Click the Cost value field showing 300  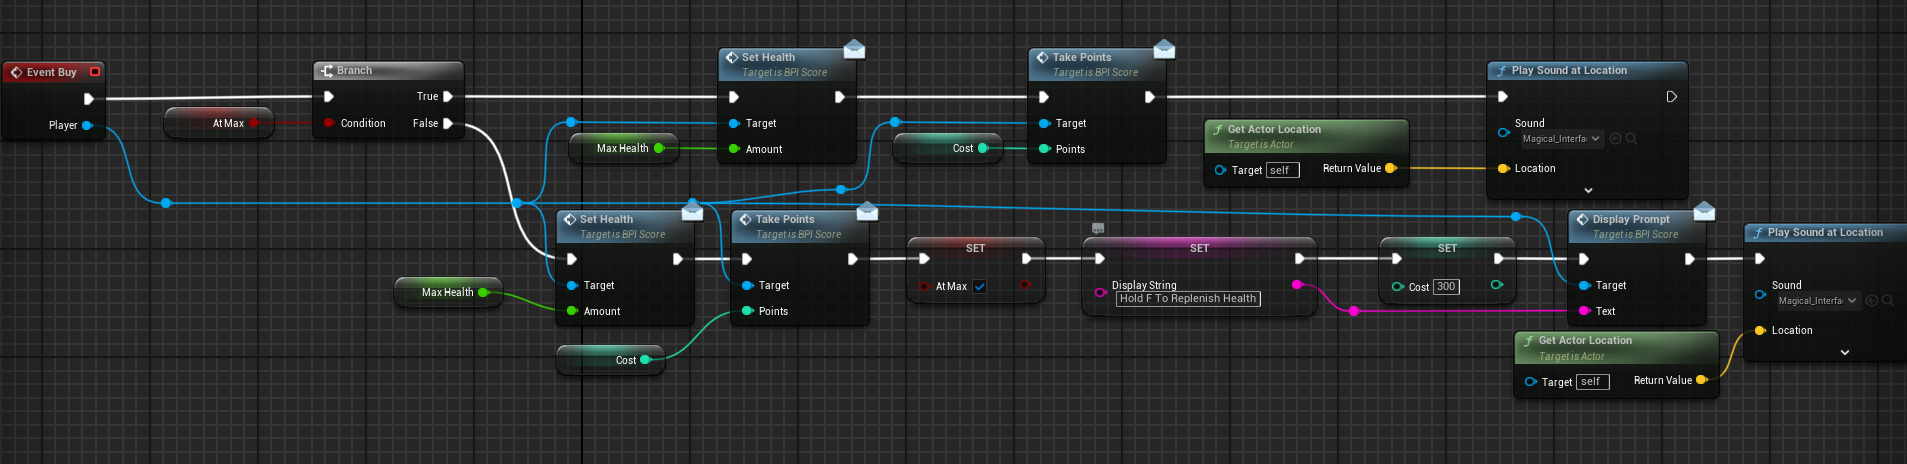1446,287
